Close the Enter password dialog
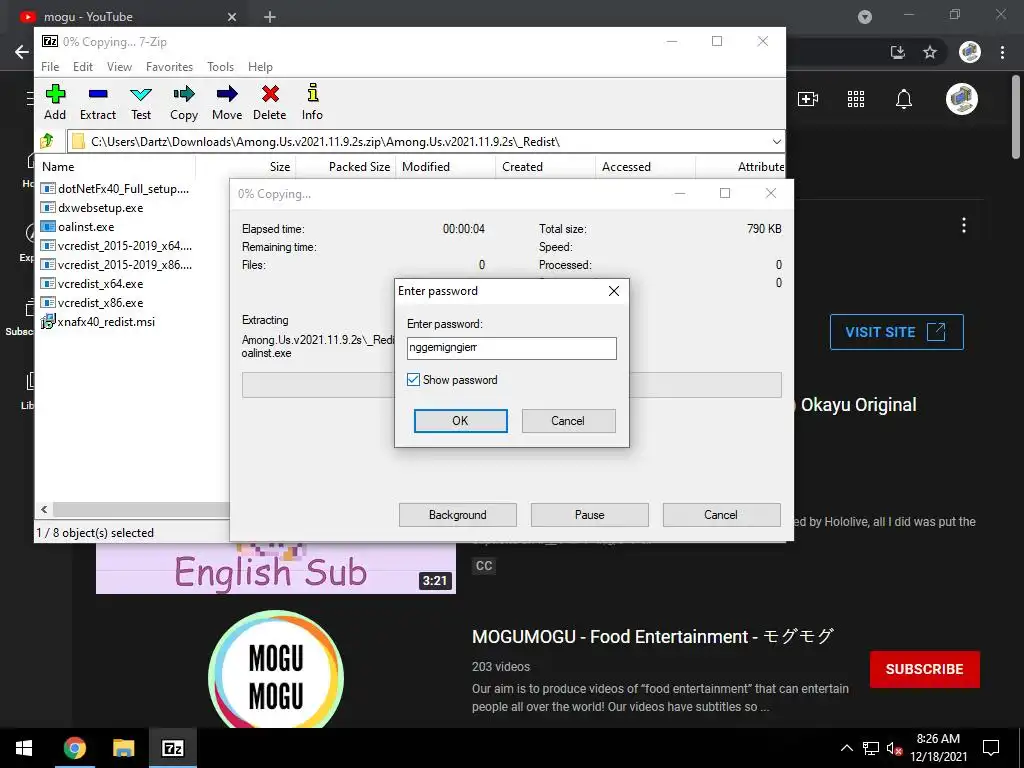The image size is (1024, 768). (614, 291)
